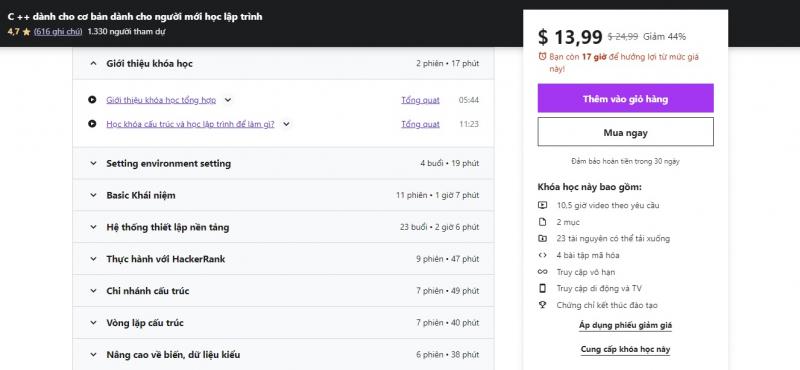Click play icon beside Giới thiệu khóa học tổng hợp

pyautogui.click(x=92, y=100)
